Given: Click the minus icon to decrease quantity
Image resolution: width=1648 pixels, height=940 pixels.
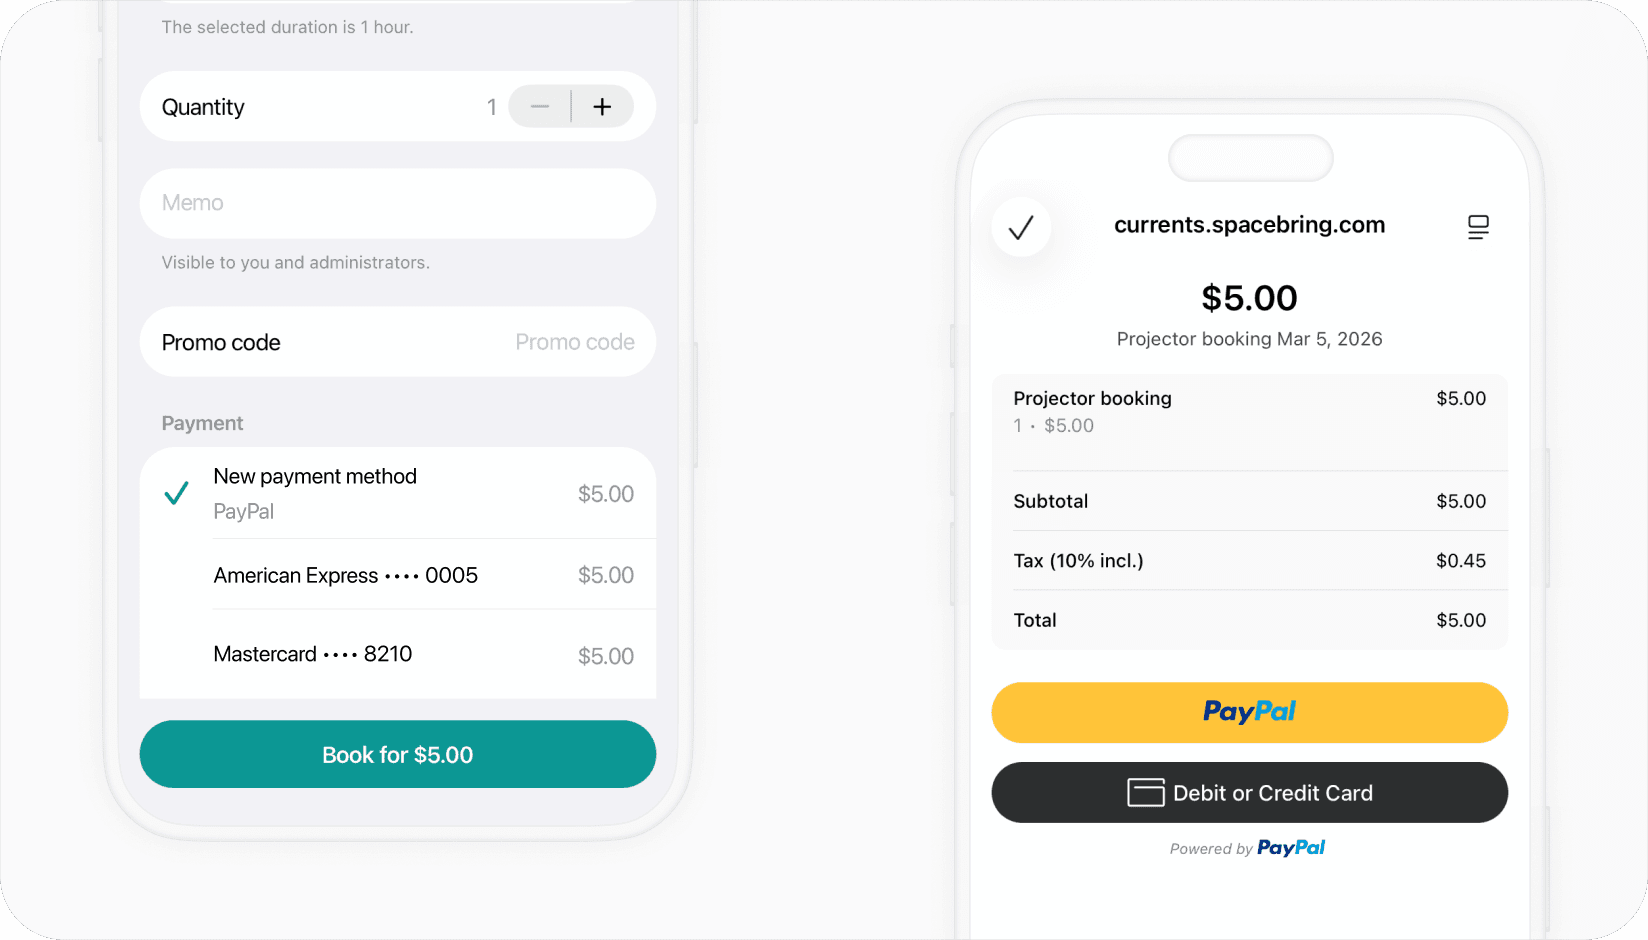Looking at the screenshot, I should [x=539, y=106].
